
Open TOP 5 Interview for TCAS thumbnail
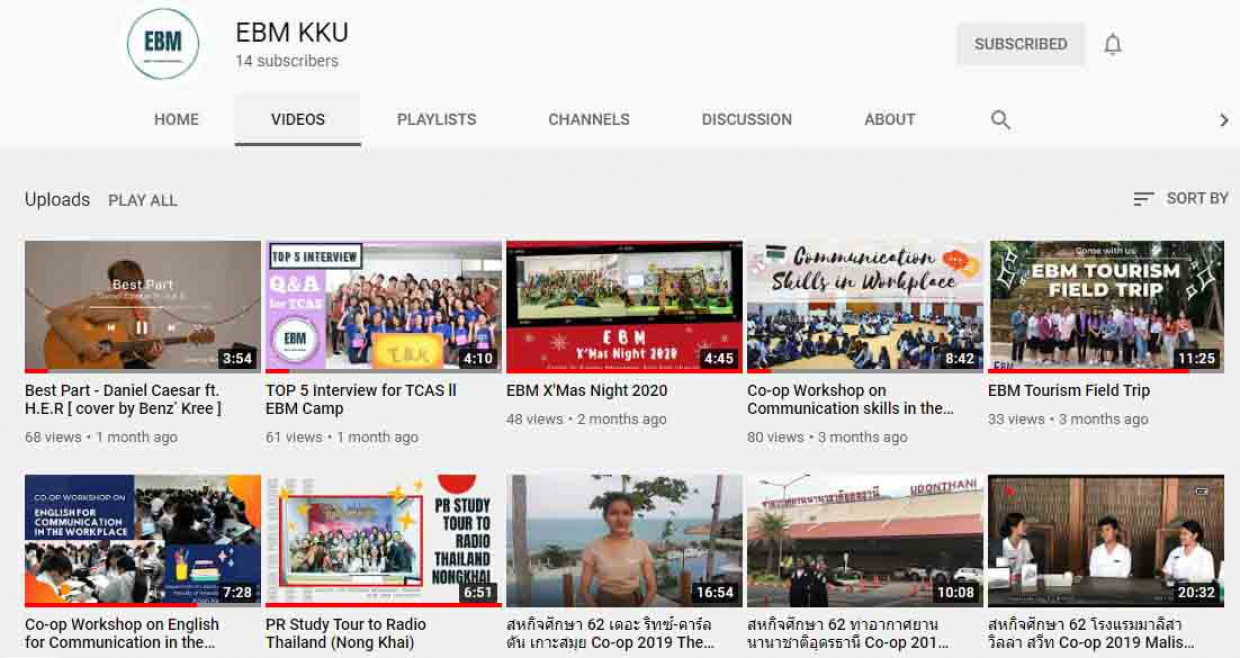pyautogui.click(x=383, y=306)
